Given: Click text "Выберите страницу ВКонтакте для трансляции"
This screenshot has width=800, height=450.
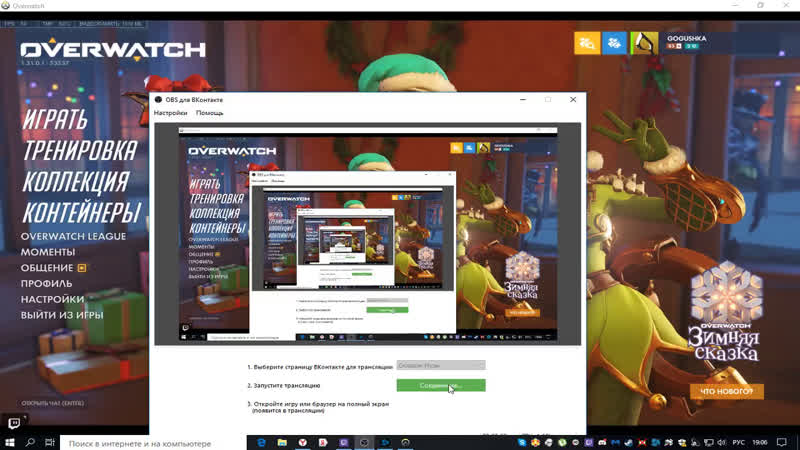Looking at the screenshot, I should click(323, 366).
